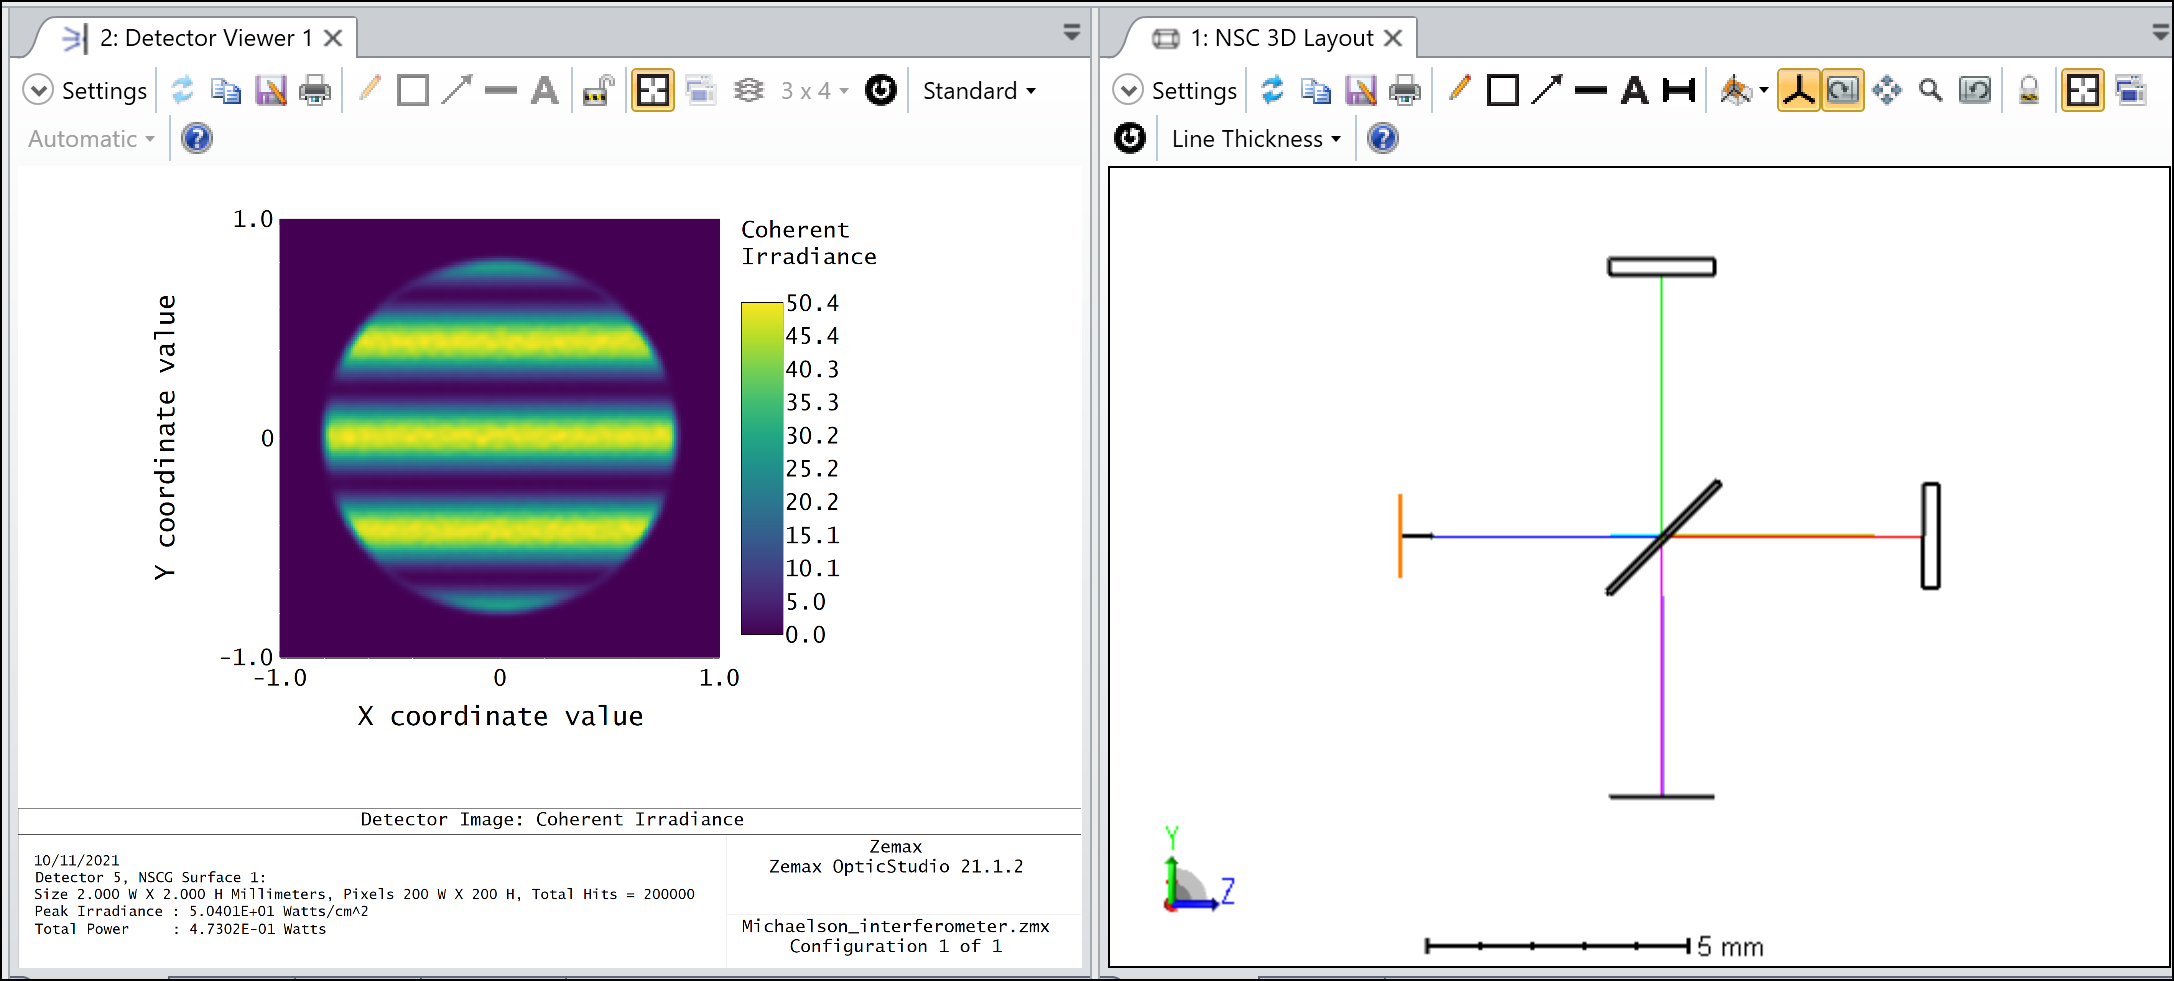Save the NSC 3D Layout image
Image resolution: width=2174 pixels, height=981 pixels.
point(1360,90)
